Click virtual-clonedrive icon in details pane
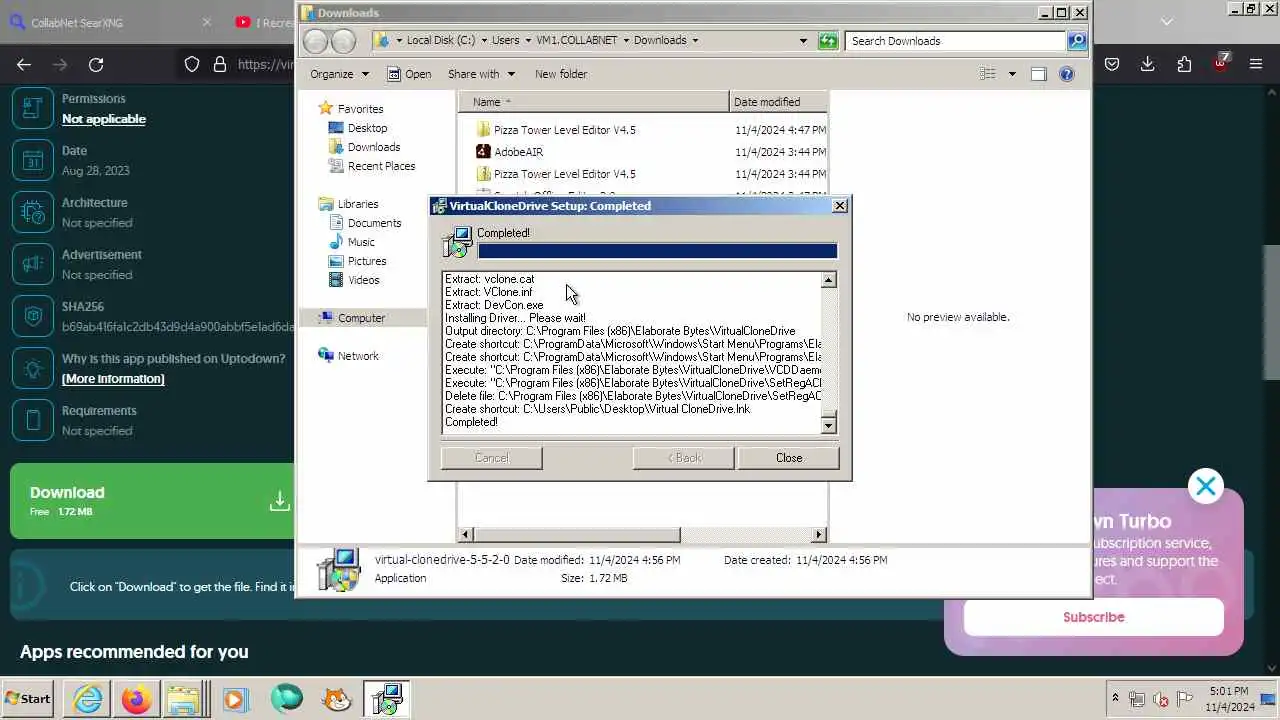The image size is (1280, 720). (338, 570)
